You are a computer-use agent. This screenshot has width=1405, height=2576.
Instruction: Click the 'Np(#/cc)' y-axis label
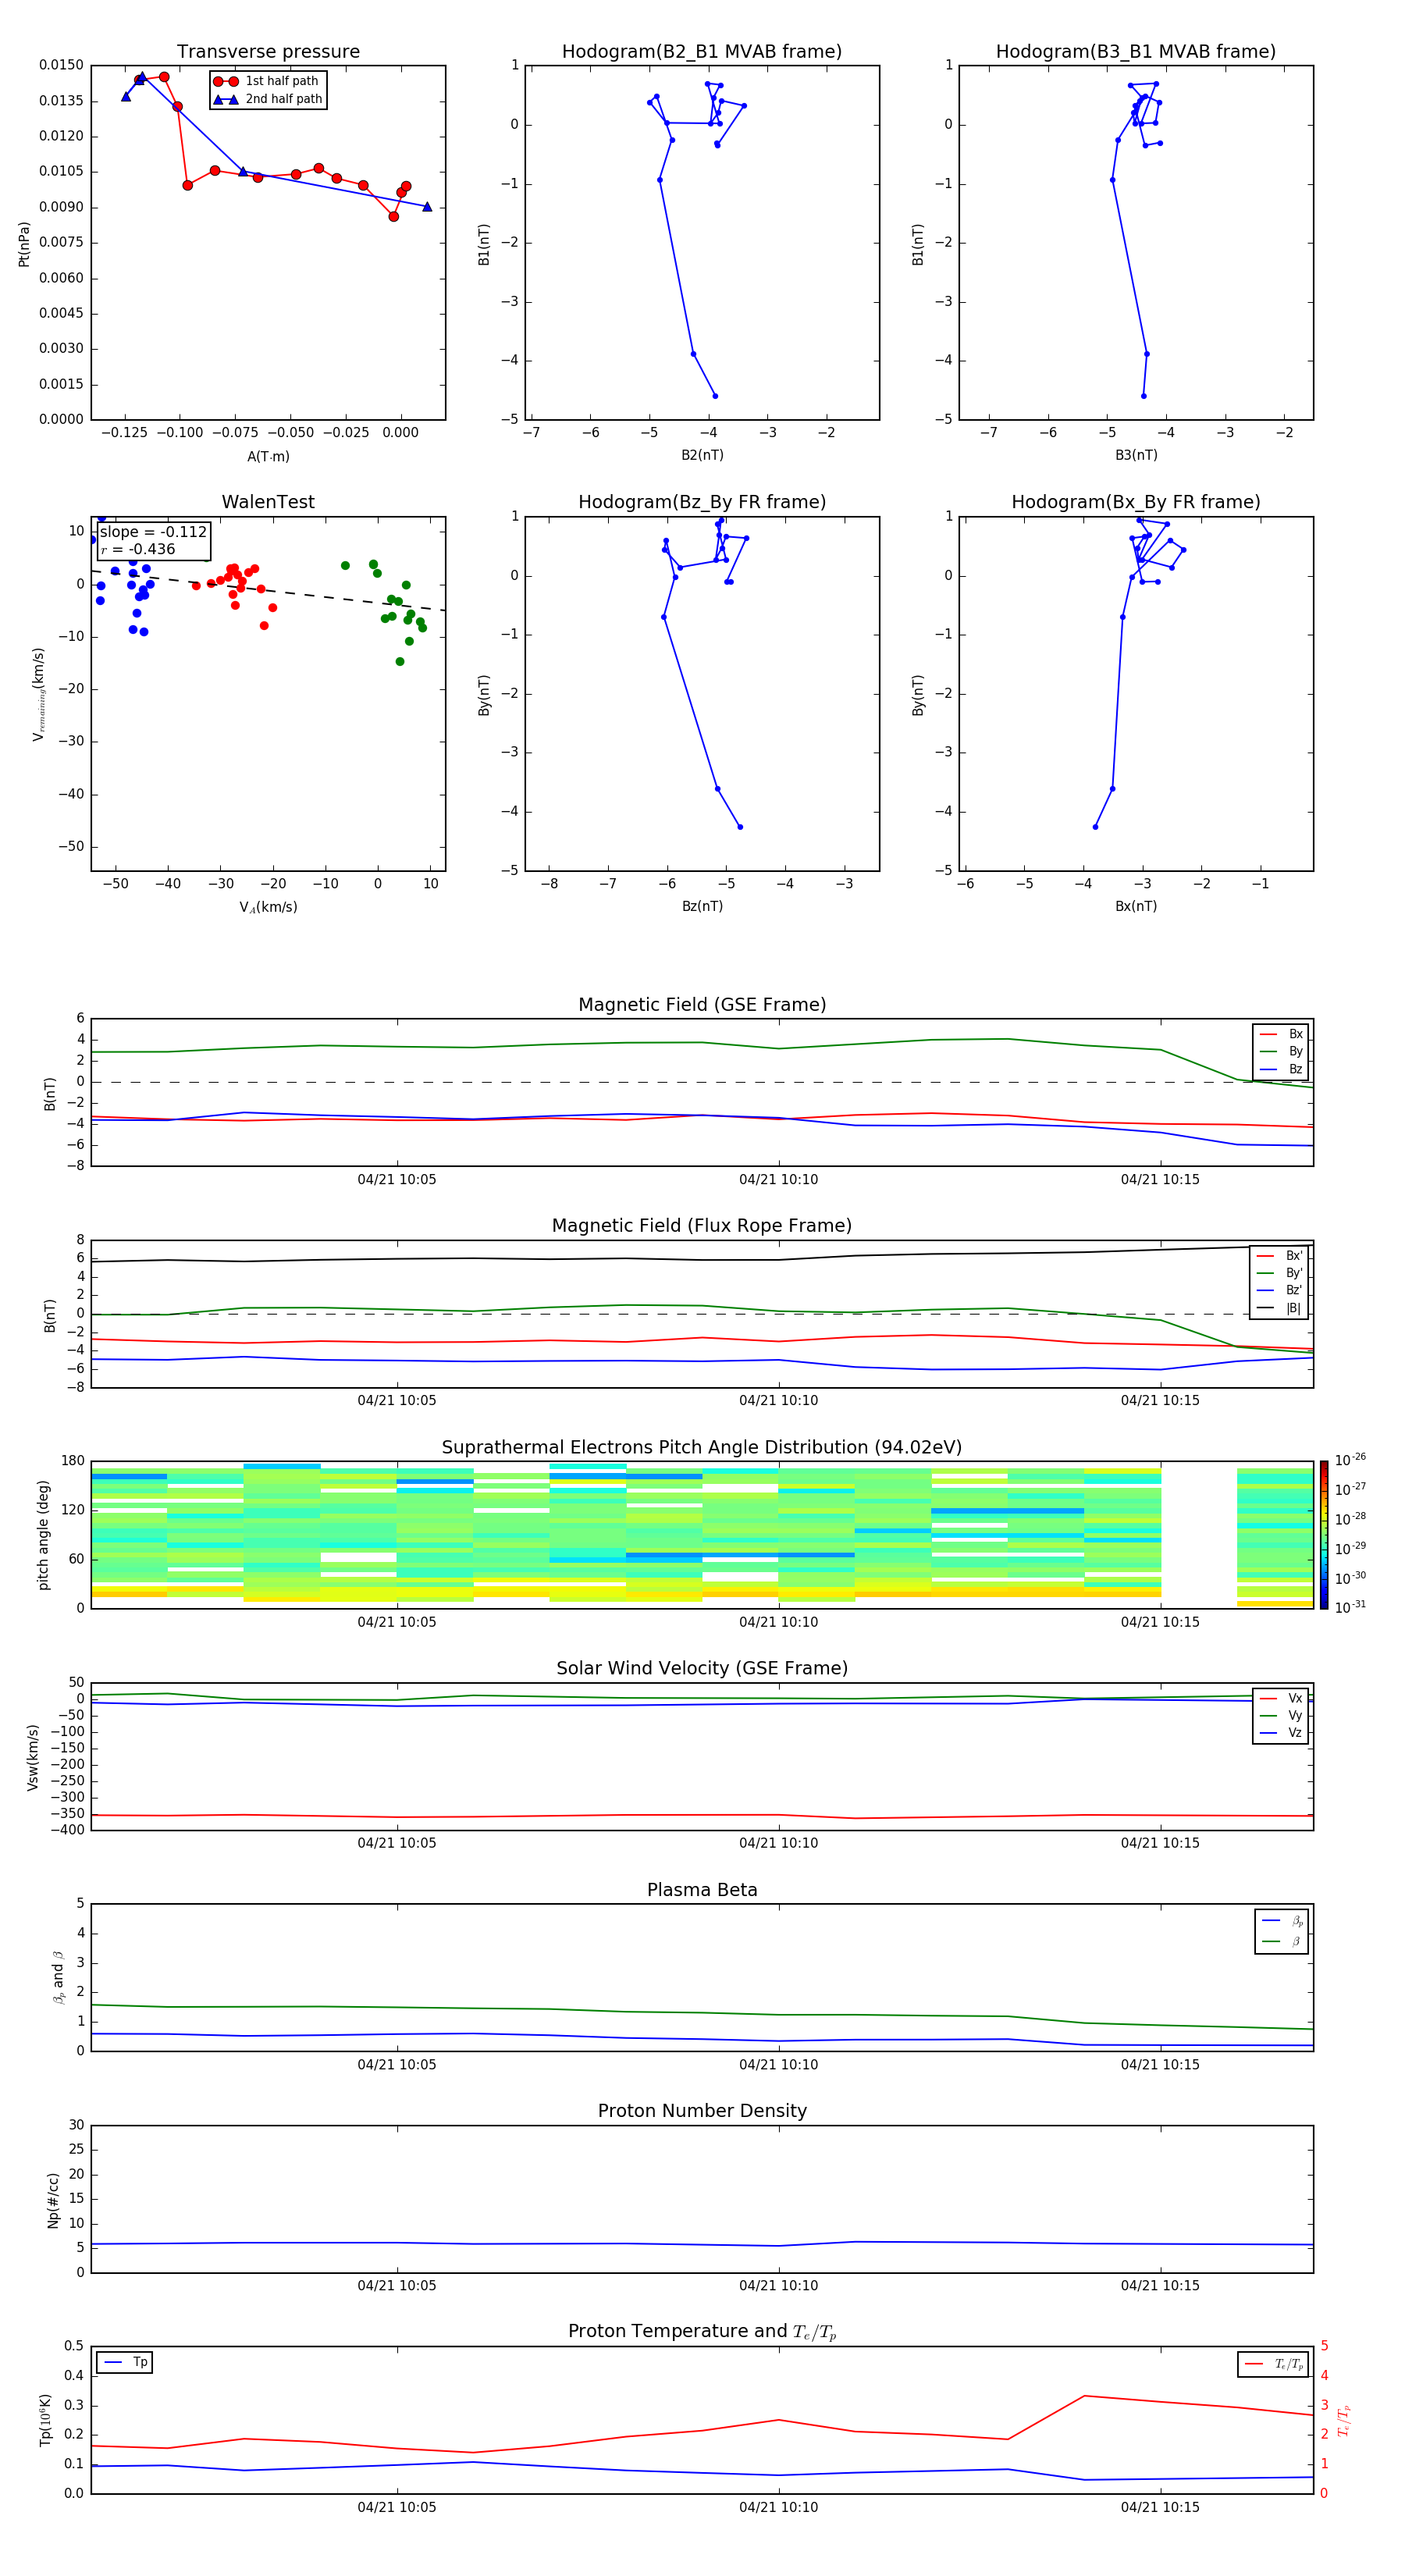[x=53, y=2199]
